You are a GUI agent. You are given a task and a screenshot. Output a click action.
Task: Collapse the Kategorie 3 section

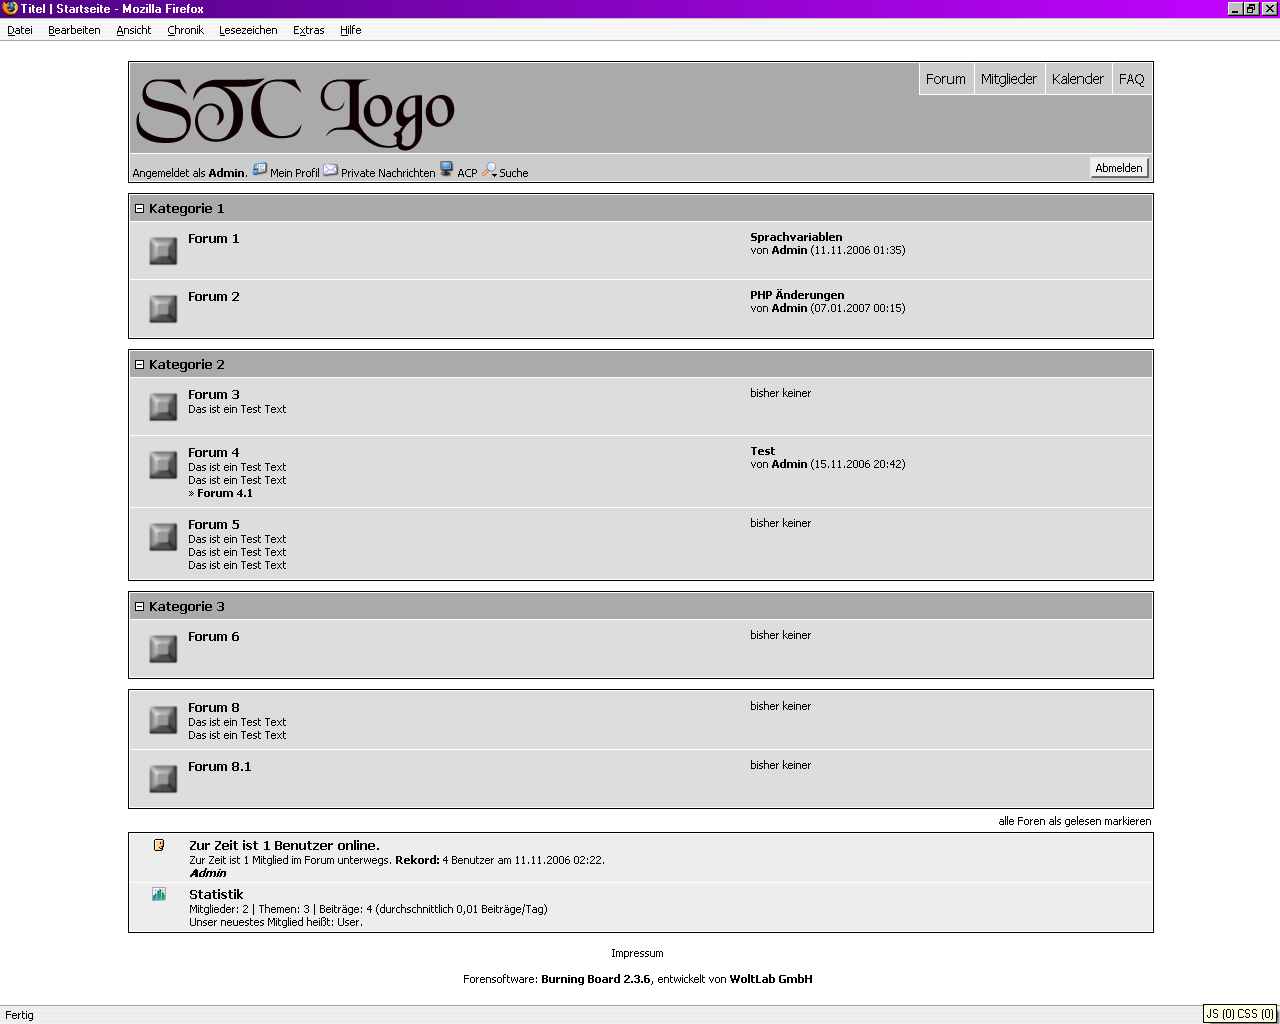(x=140, y=607)
